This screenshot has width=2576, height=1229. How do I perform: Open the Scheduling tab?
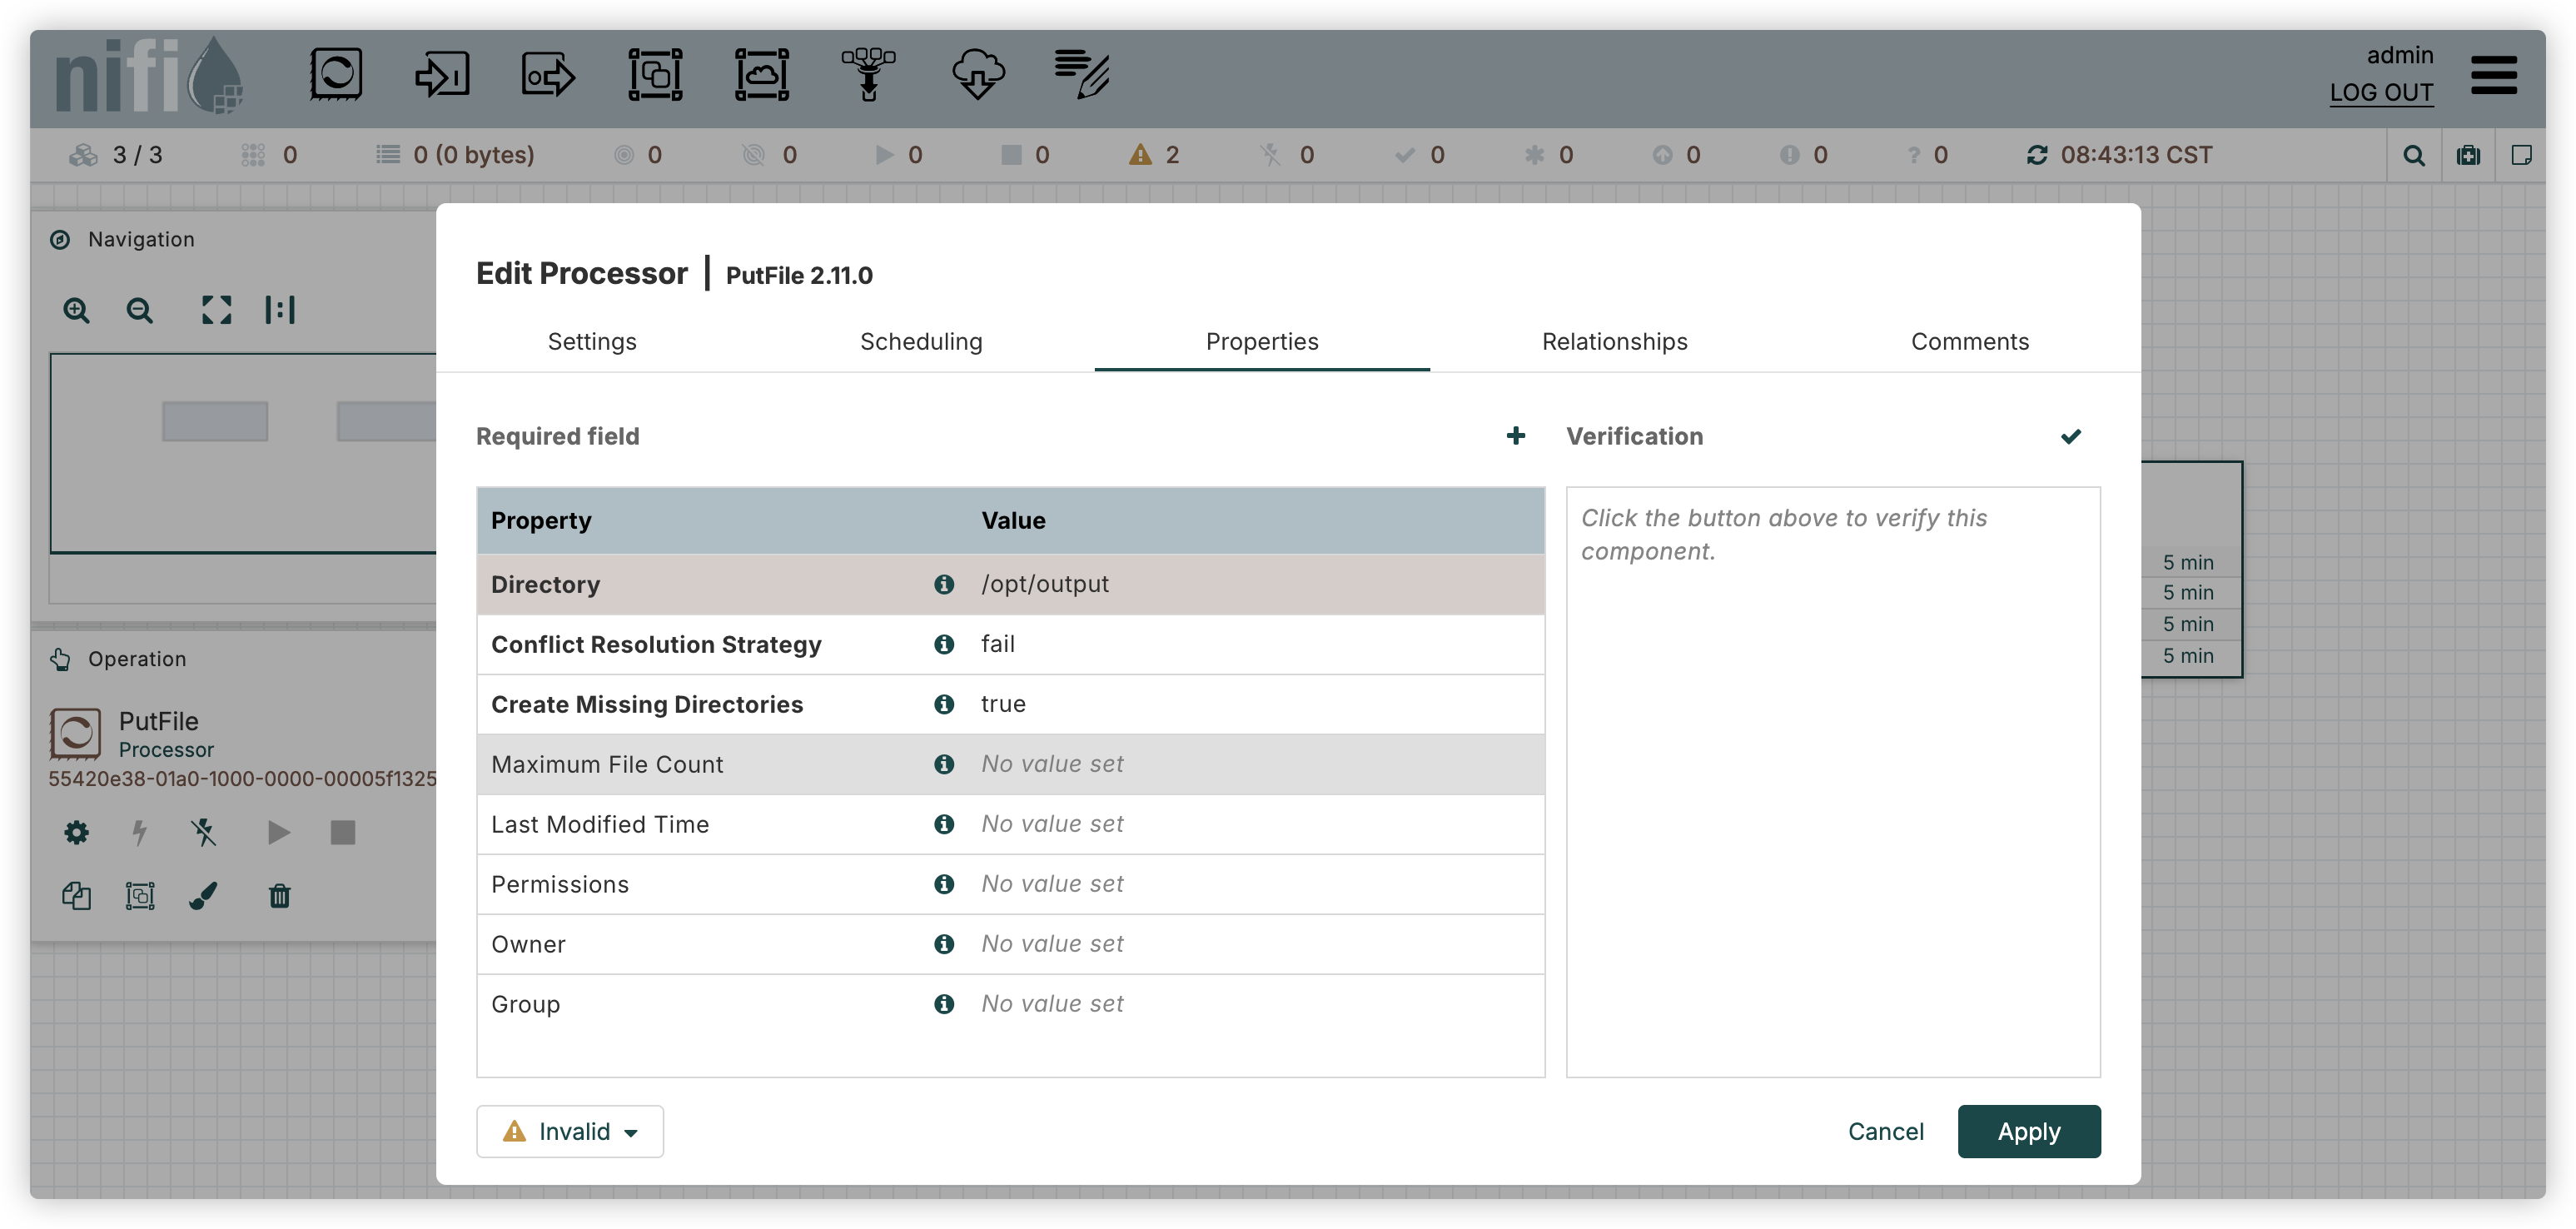click(x=921, y=342)
